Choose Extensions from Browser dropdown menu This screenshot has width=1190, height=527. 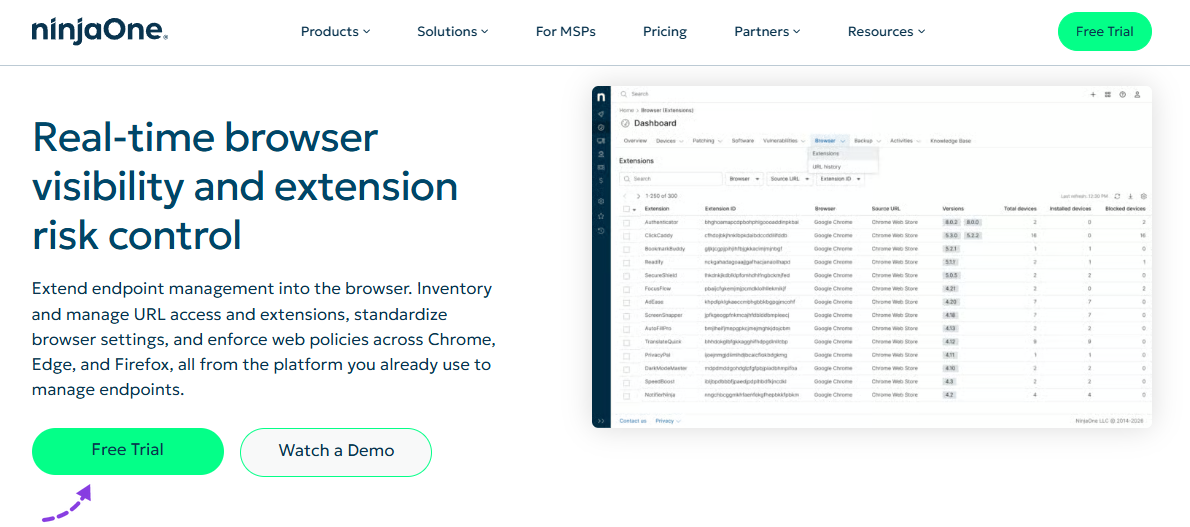point(842,153)
